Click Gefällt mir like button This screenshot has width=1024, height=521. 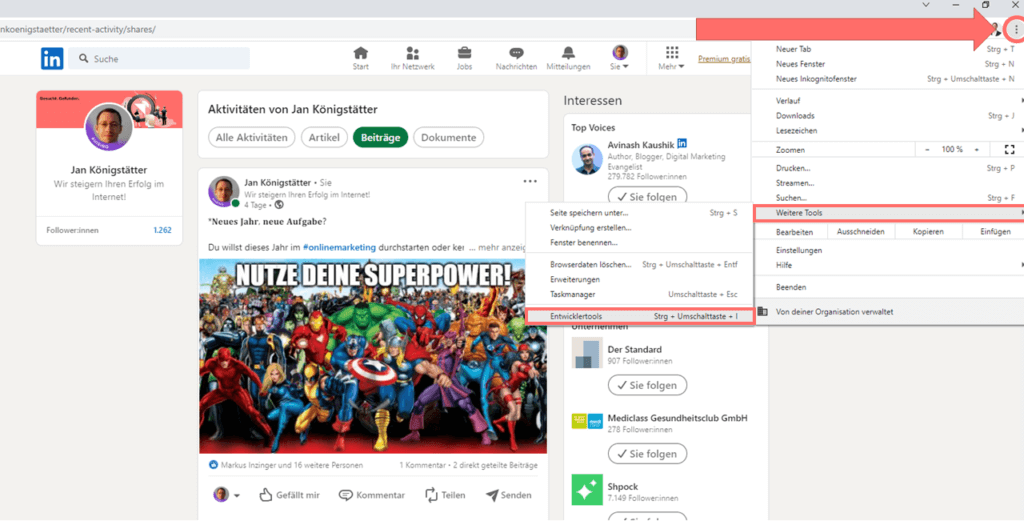[289, 495]
